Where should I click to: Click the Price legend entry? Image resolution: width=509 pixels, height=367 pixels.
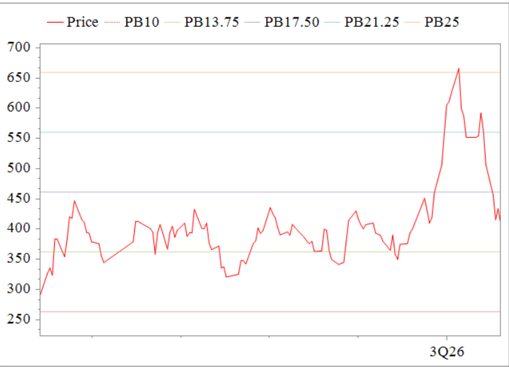72,22
